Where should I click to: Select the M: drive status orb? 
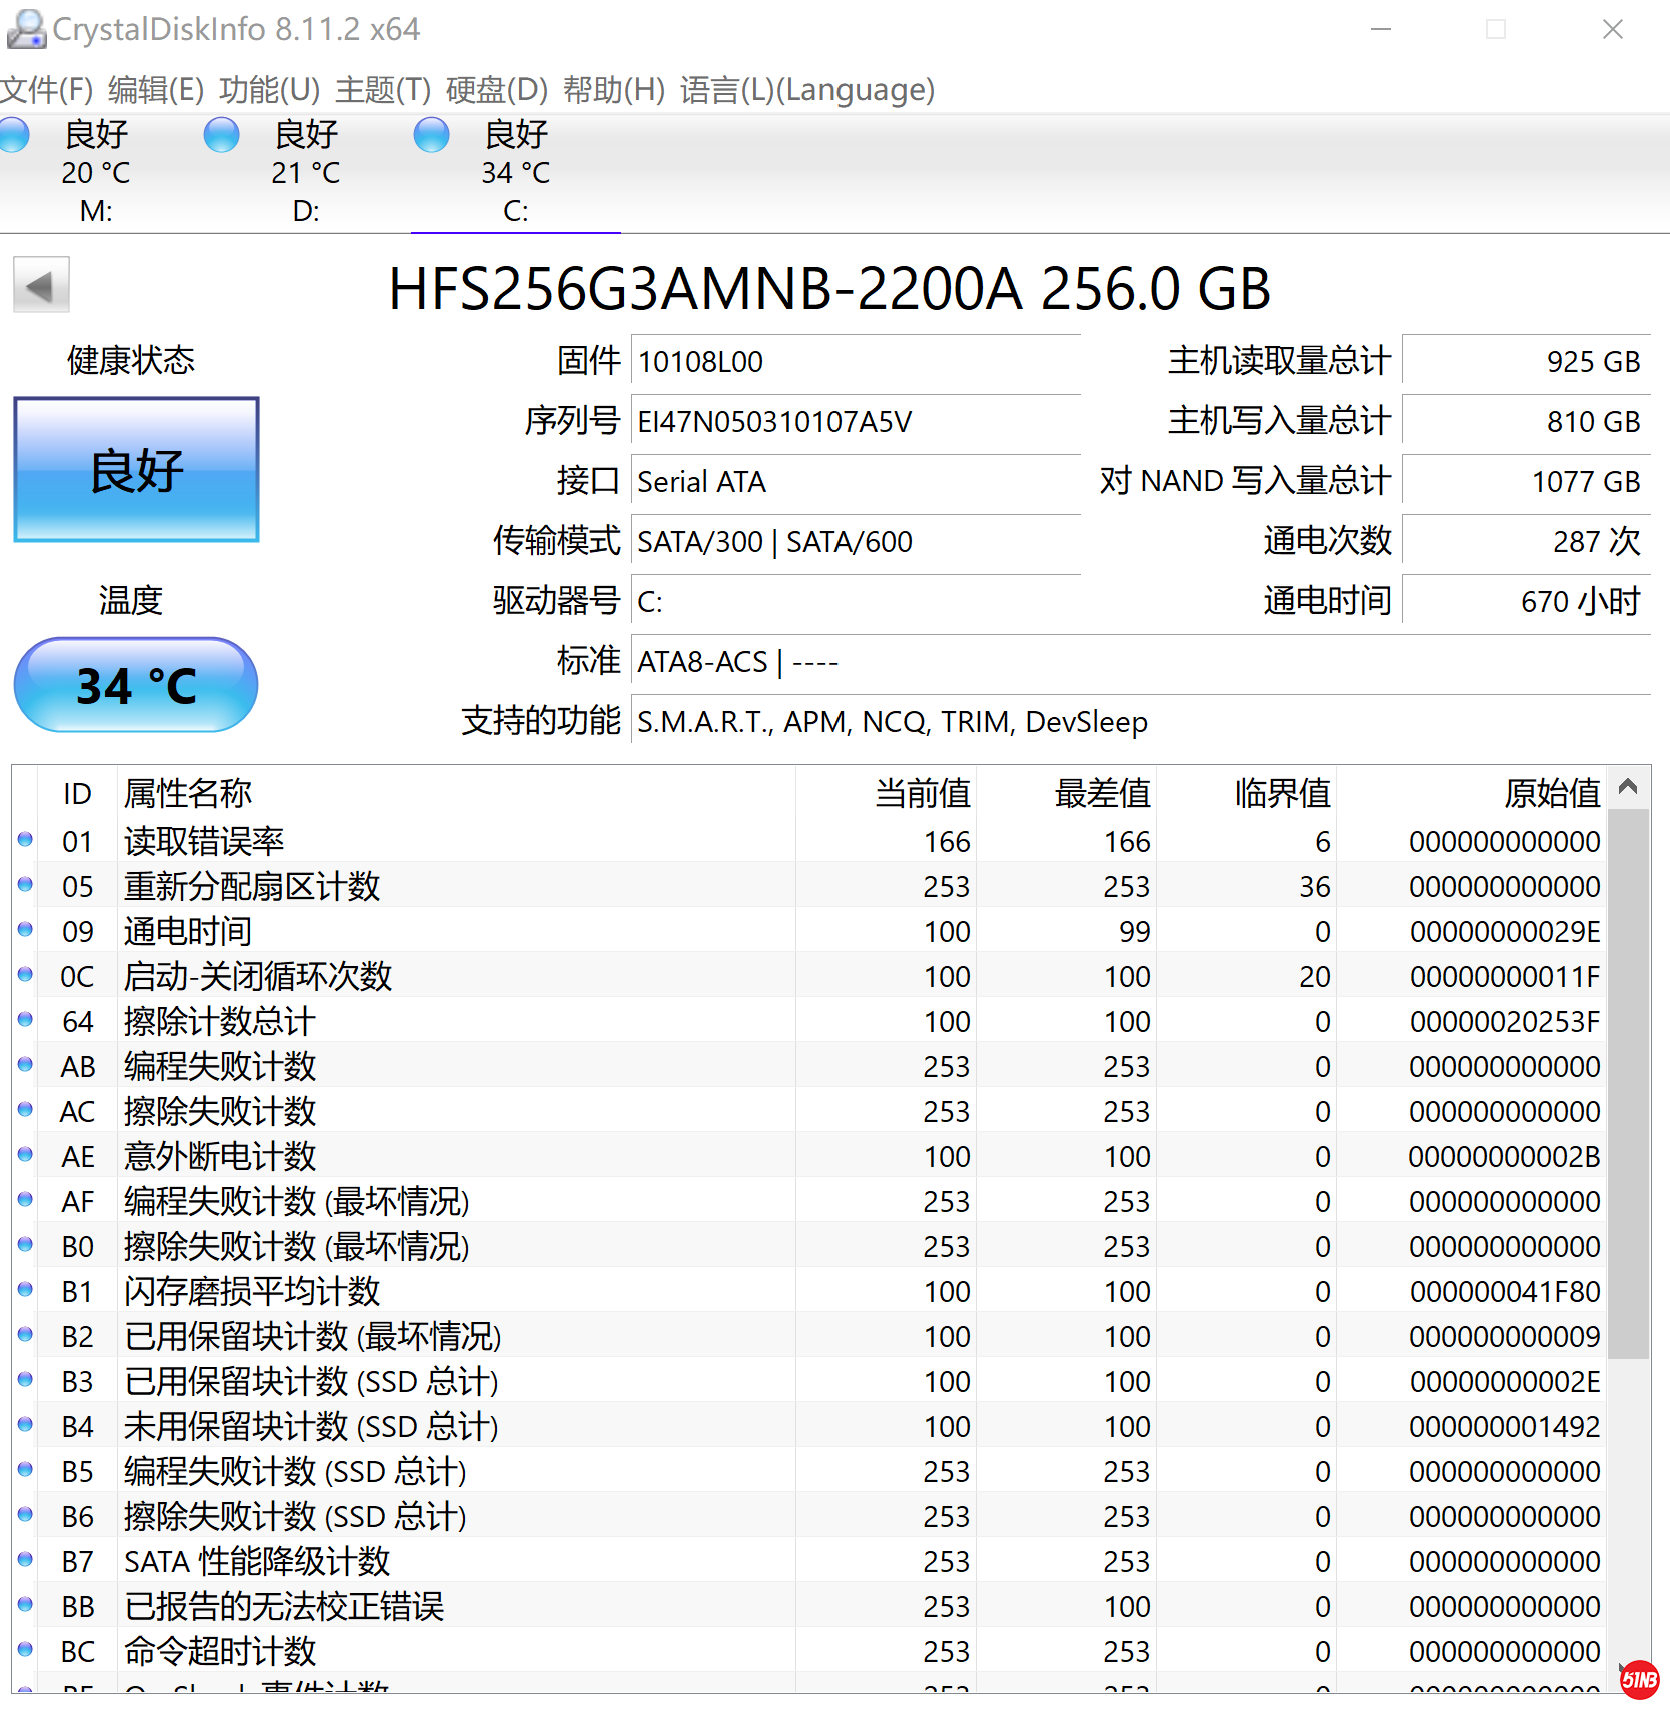[14, 135]
